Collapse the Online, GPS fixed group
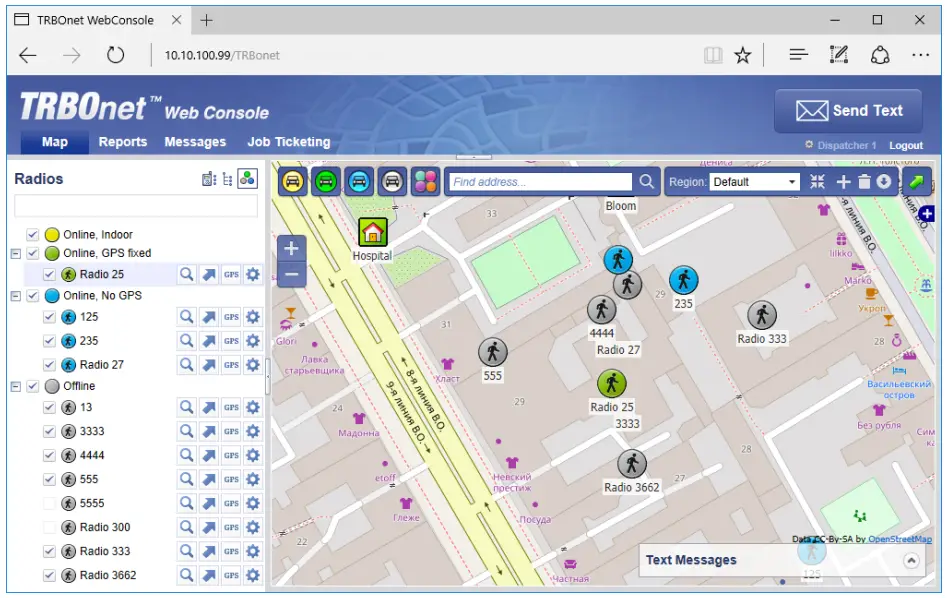Viewport: 947px width, 598px height. (x=15, y=254)
